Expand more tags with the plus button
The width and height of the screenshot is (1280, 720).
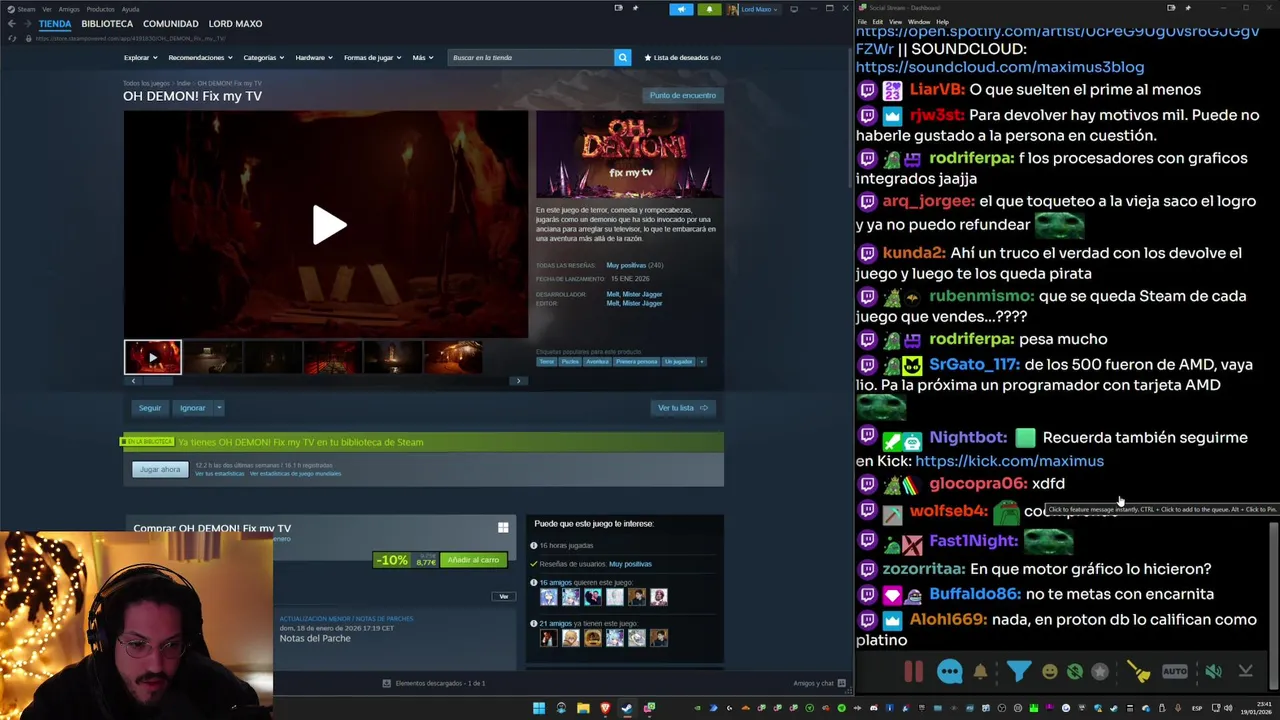point(702,362)
